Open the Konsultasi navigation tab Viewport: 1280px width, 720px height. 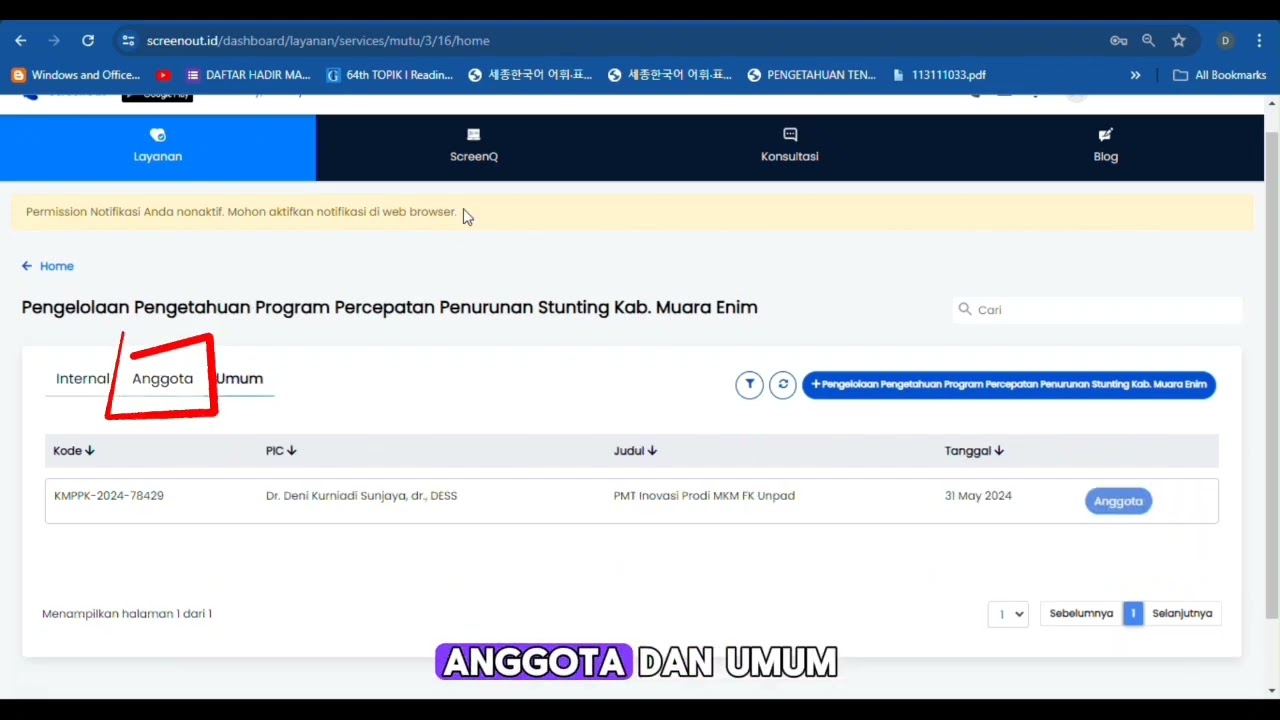[x=790, y=147]
